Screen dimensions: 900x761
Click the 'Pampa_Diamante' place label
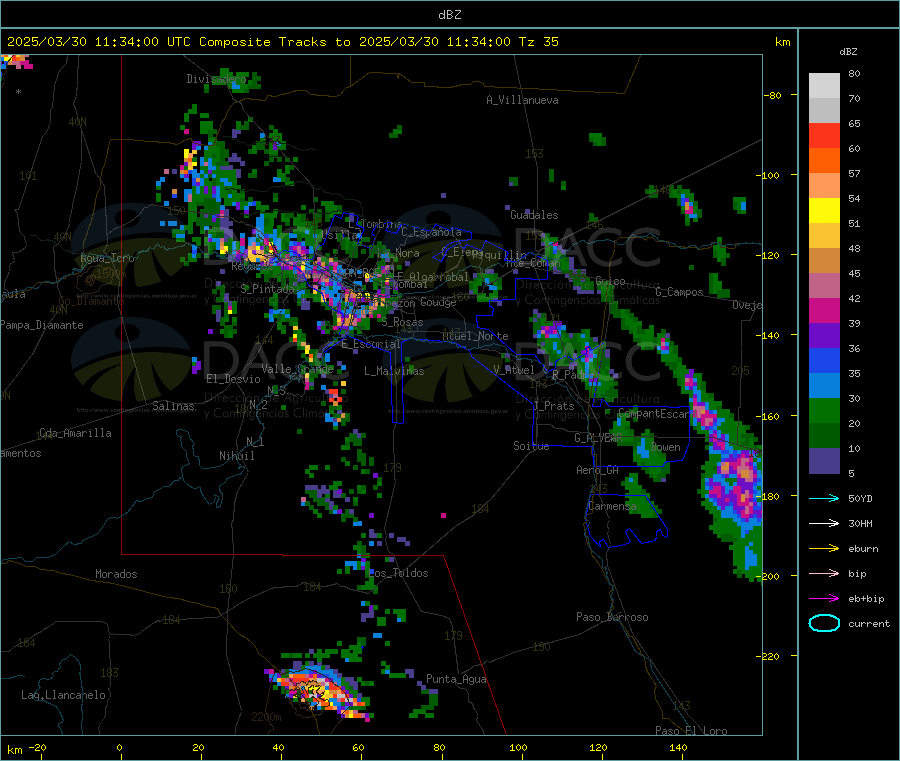click(42, 325)
